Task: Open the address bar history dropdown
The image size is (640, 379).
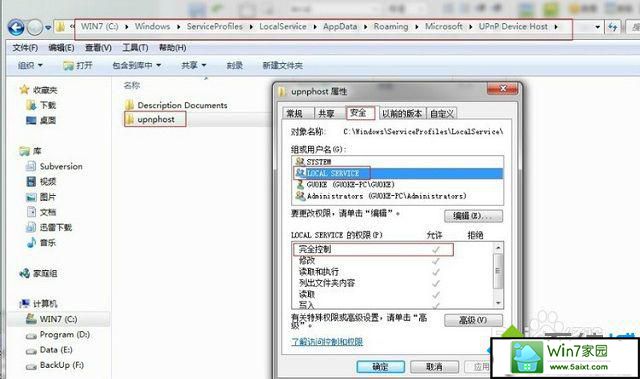Action: [x=597, y=27]
